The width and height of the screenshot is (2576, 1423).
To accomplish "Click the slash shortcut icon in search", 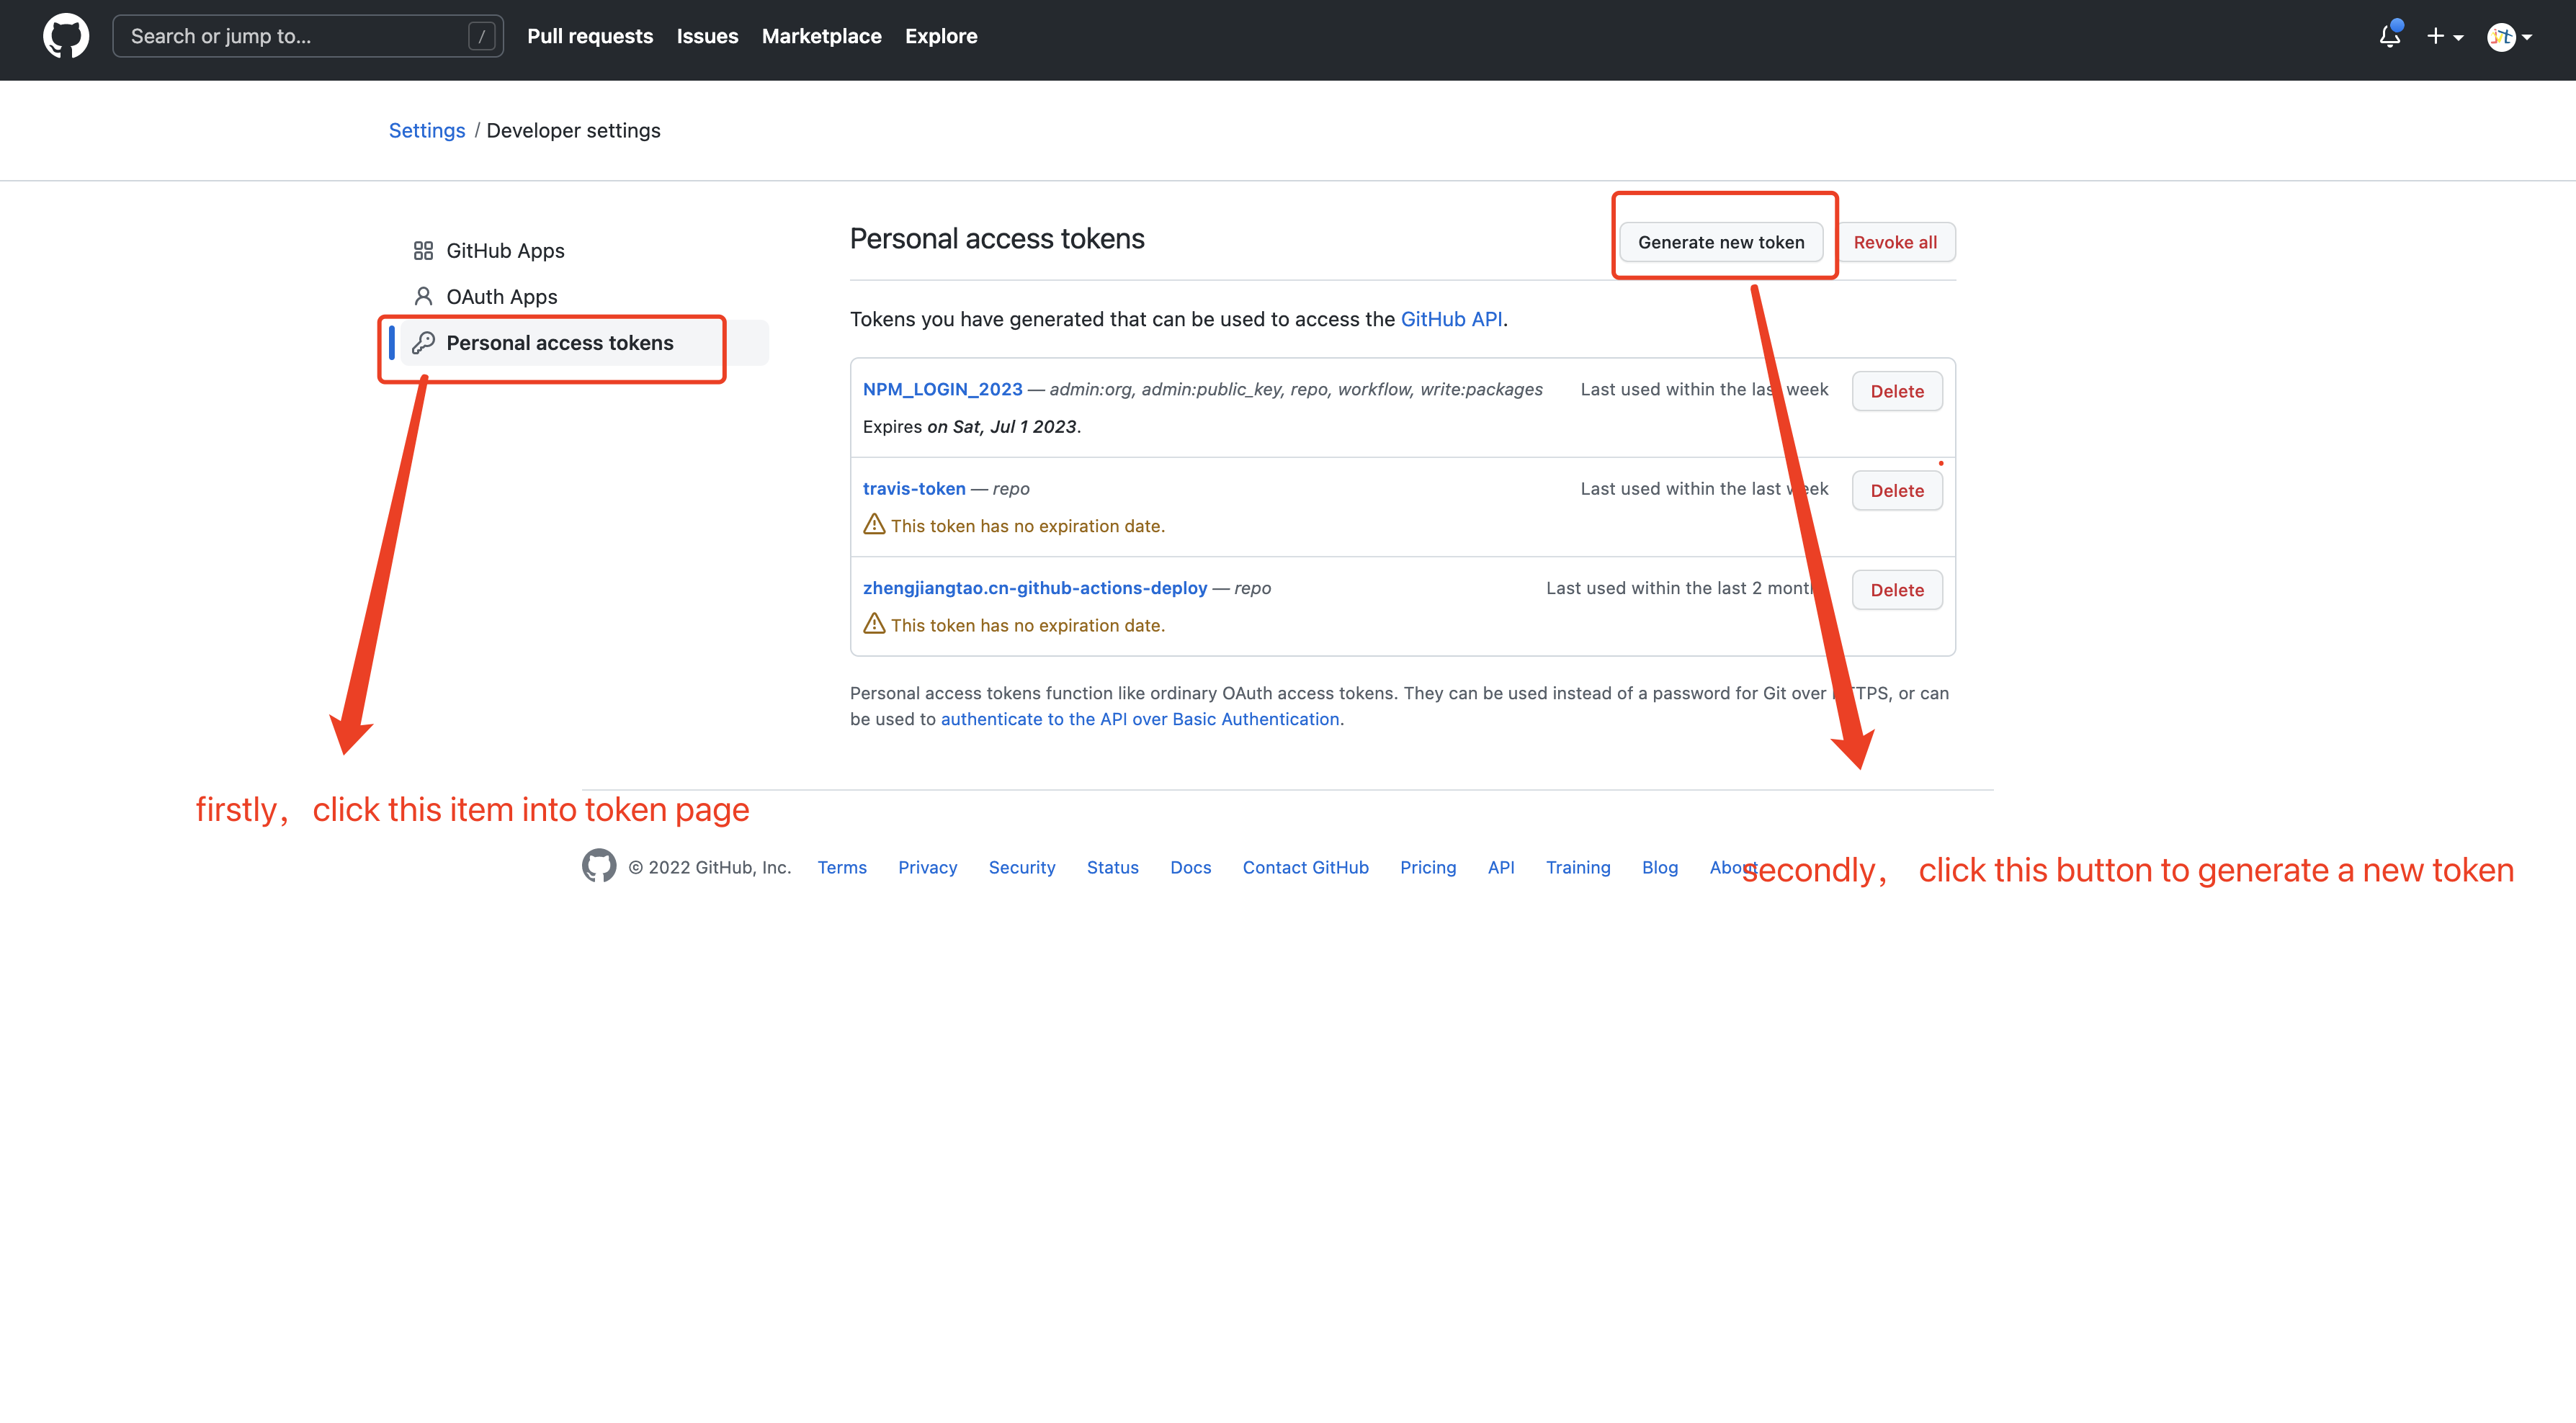I will [481, 36].
